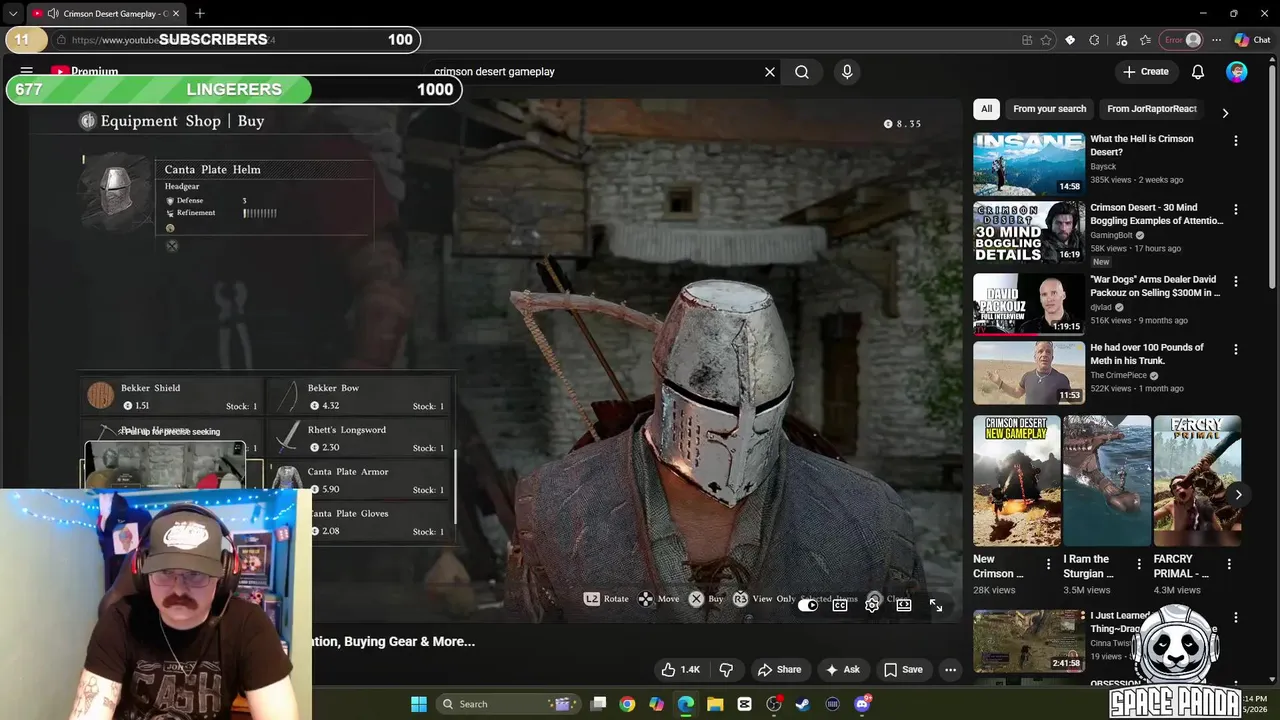Viewport: 1280px width, 720px height.
Task: Click the apps/split icon in address bar
Action: pyautogui.click(x=1027, y=40)
